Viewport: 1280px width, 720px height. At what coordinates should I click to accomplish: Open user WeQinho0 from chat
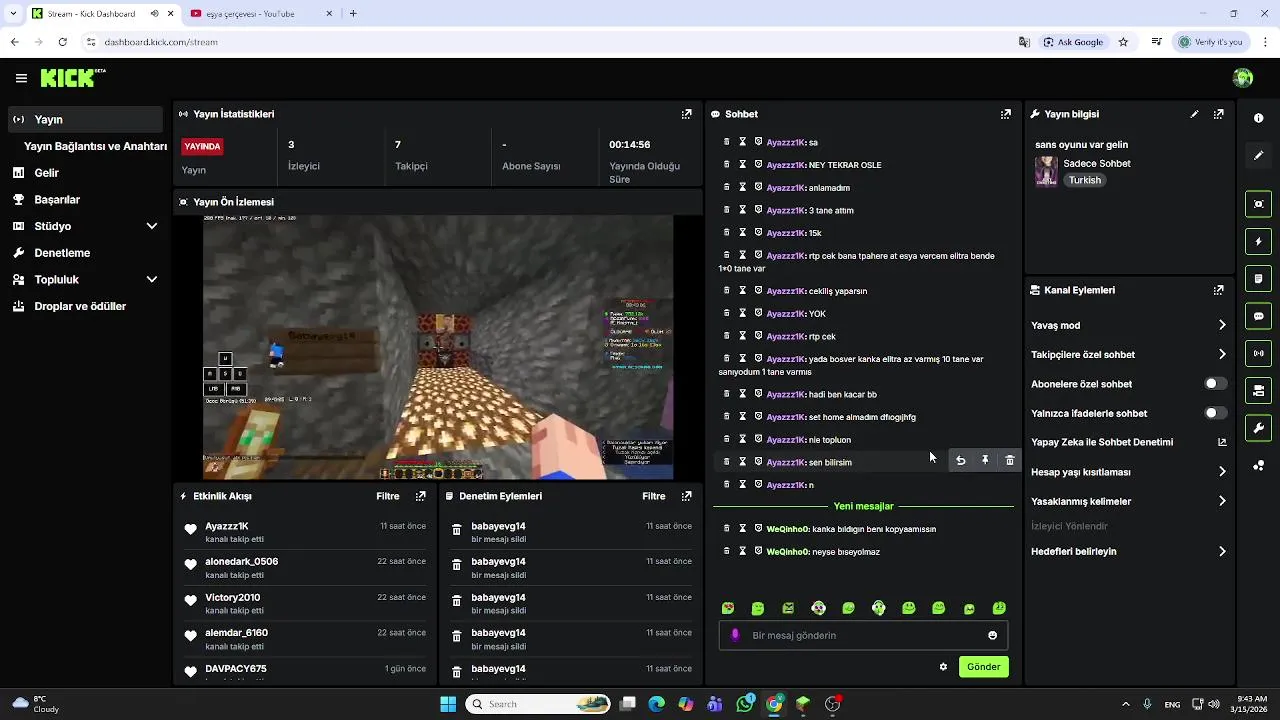(787, 529)
